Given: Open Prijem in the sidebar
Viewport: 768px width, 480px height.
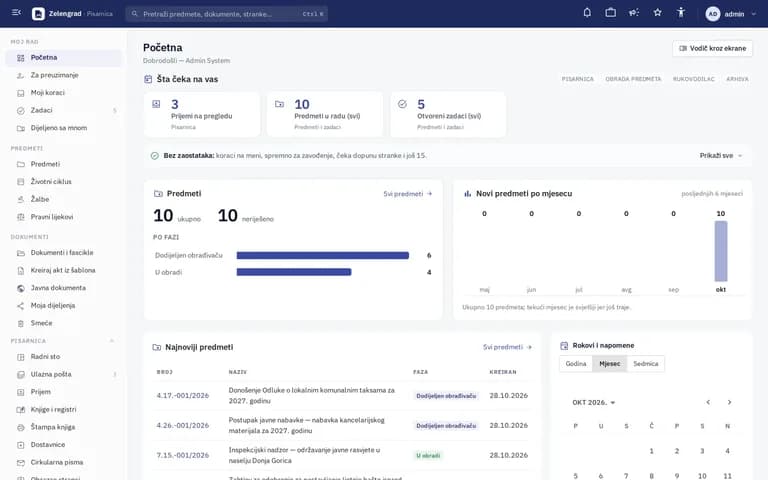Looking at the screenshot, I should click(x=64, y=392).
